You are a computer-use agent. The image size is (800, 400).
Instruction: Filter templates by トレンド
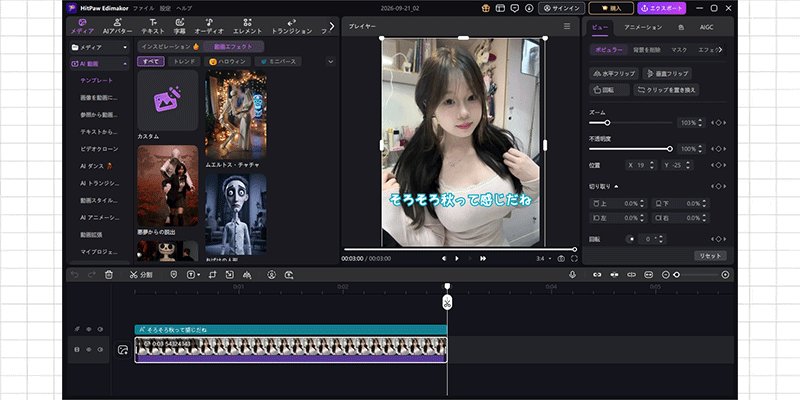[184, 61]
